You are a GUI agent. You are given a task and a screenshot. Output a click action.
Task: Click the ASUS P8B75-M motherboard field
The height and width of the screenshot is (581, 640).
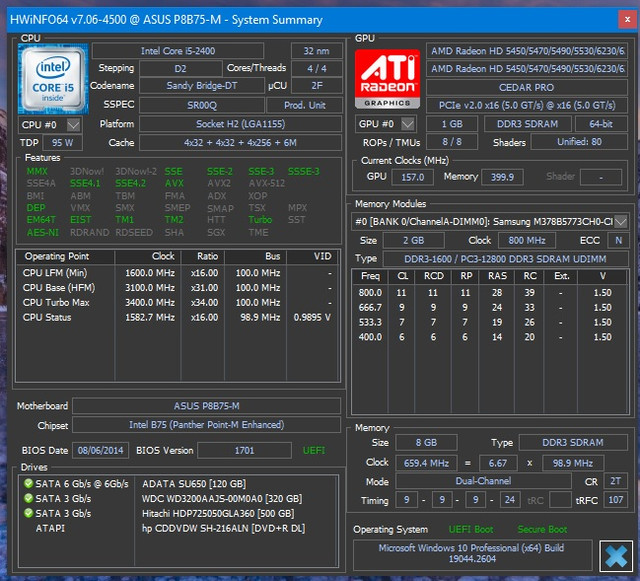(x=207, y=406)
